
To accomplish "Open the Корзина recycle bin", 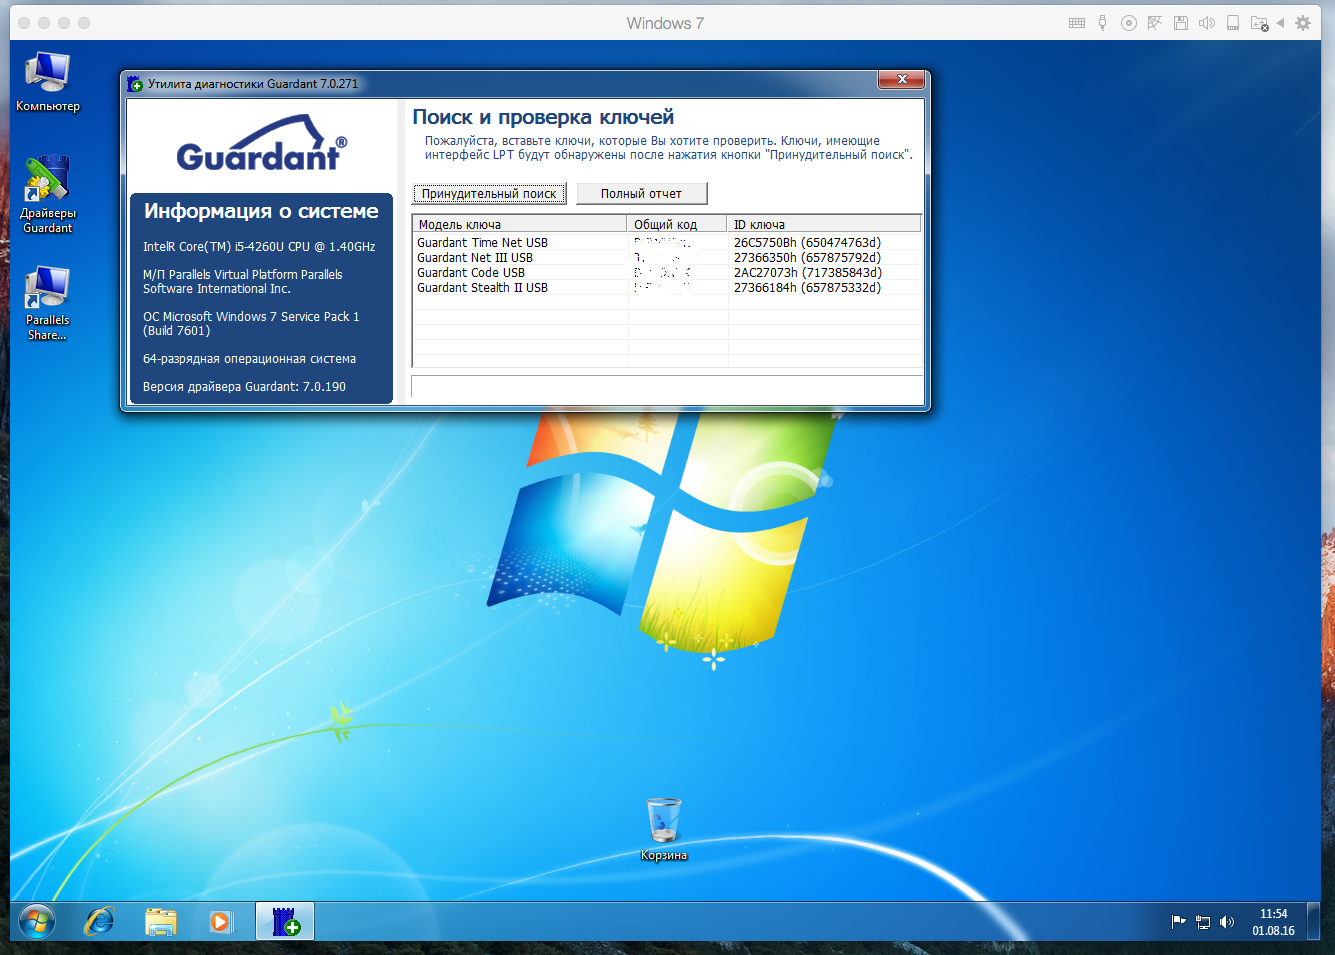I will (x=663, y=827).
